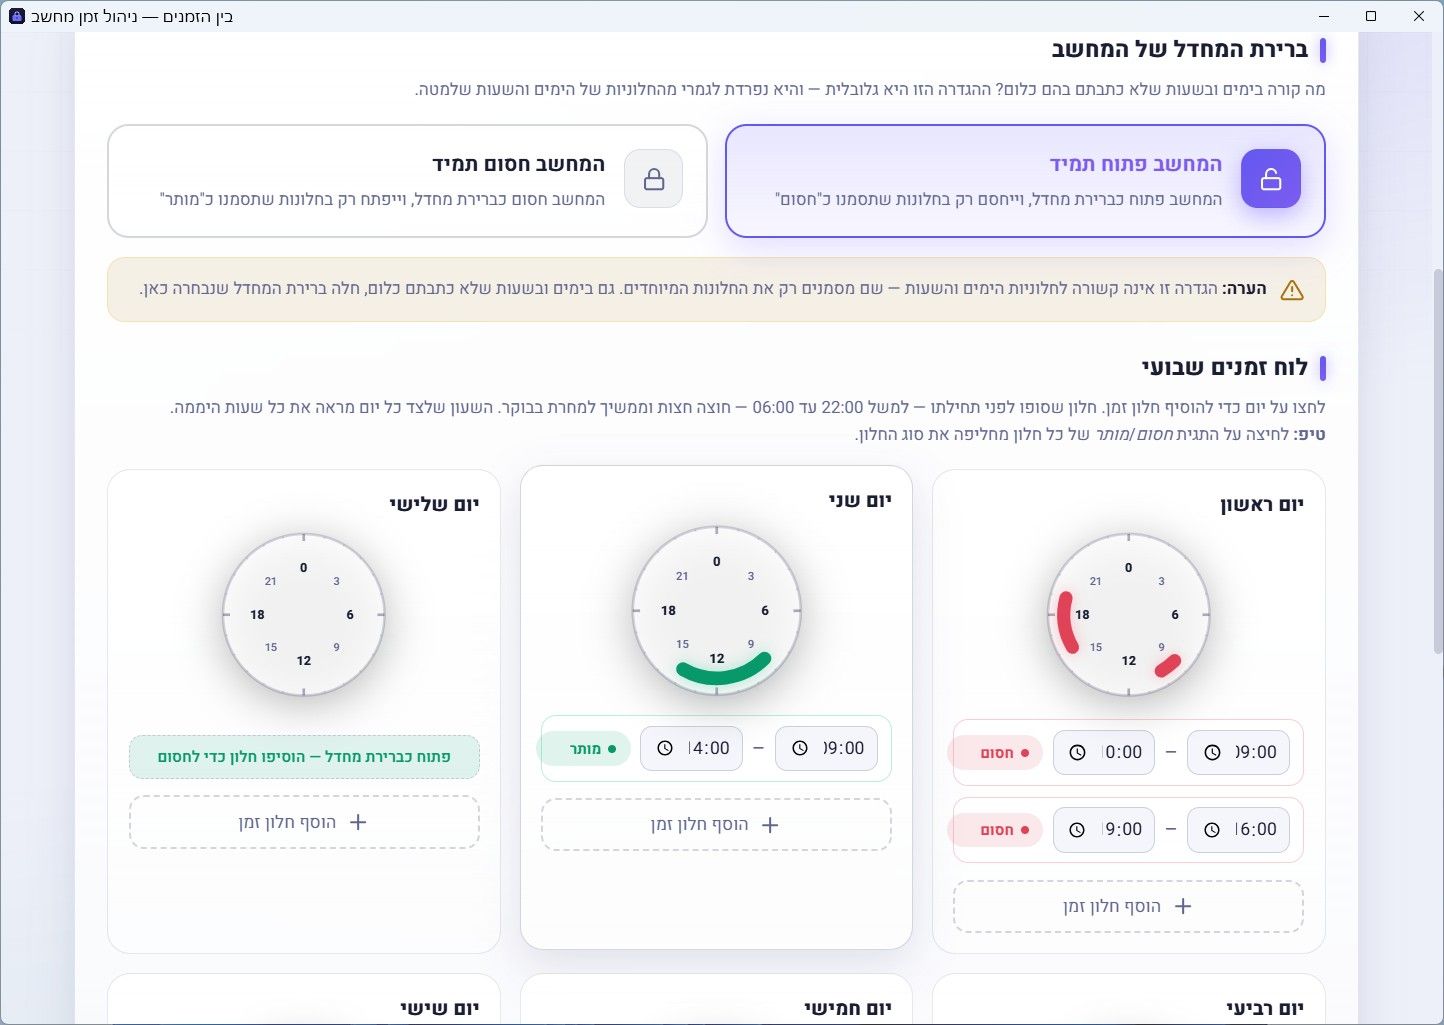Toggle Sunday's second red 'חסום' tag
This screenshot has width=1444, height=1025.
point(996,829)
